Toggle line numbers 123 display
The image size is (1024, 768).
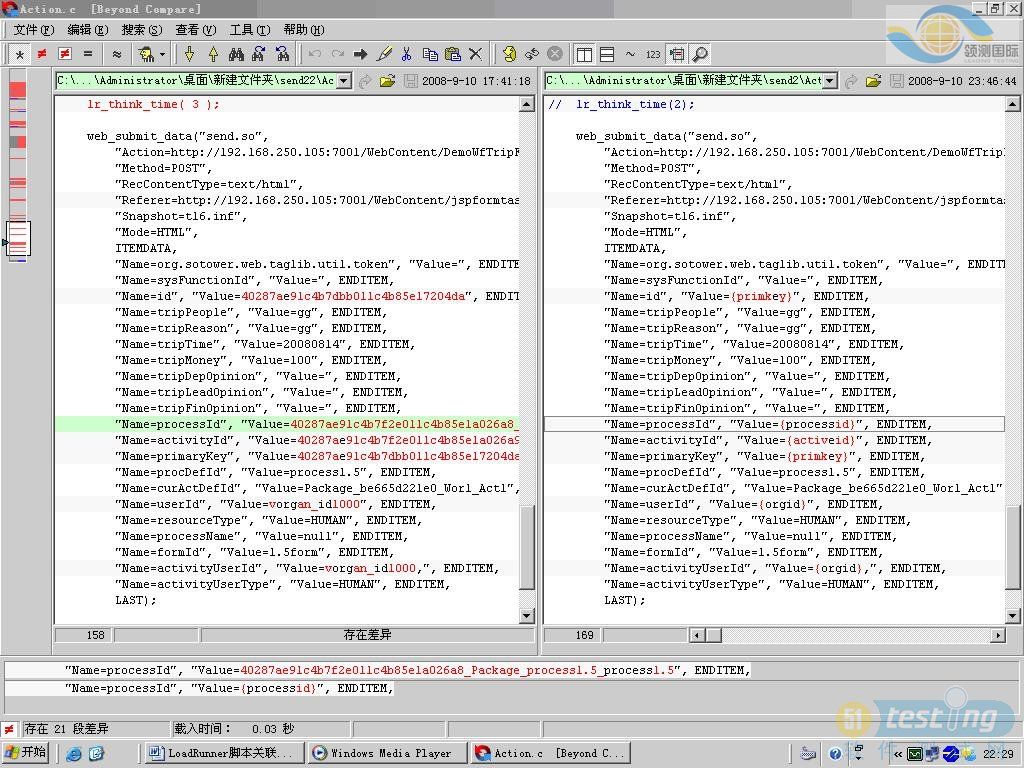(653, 54)
